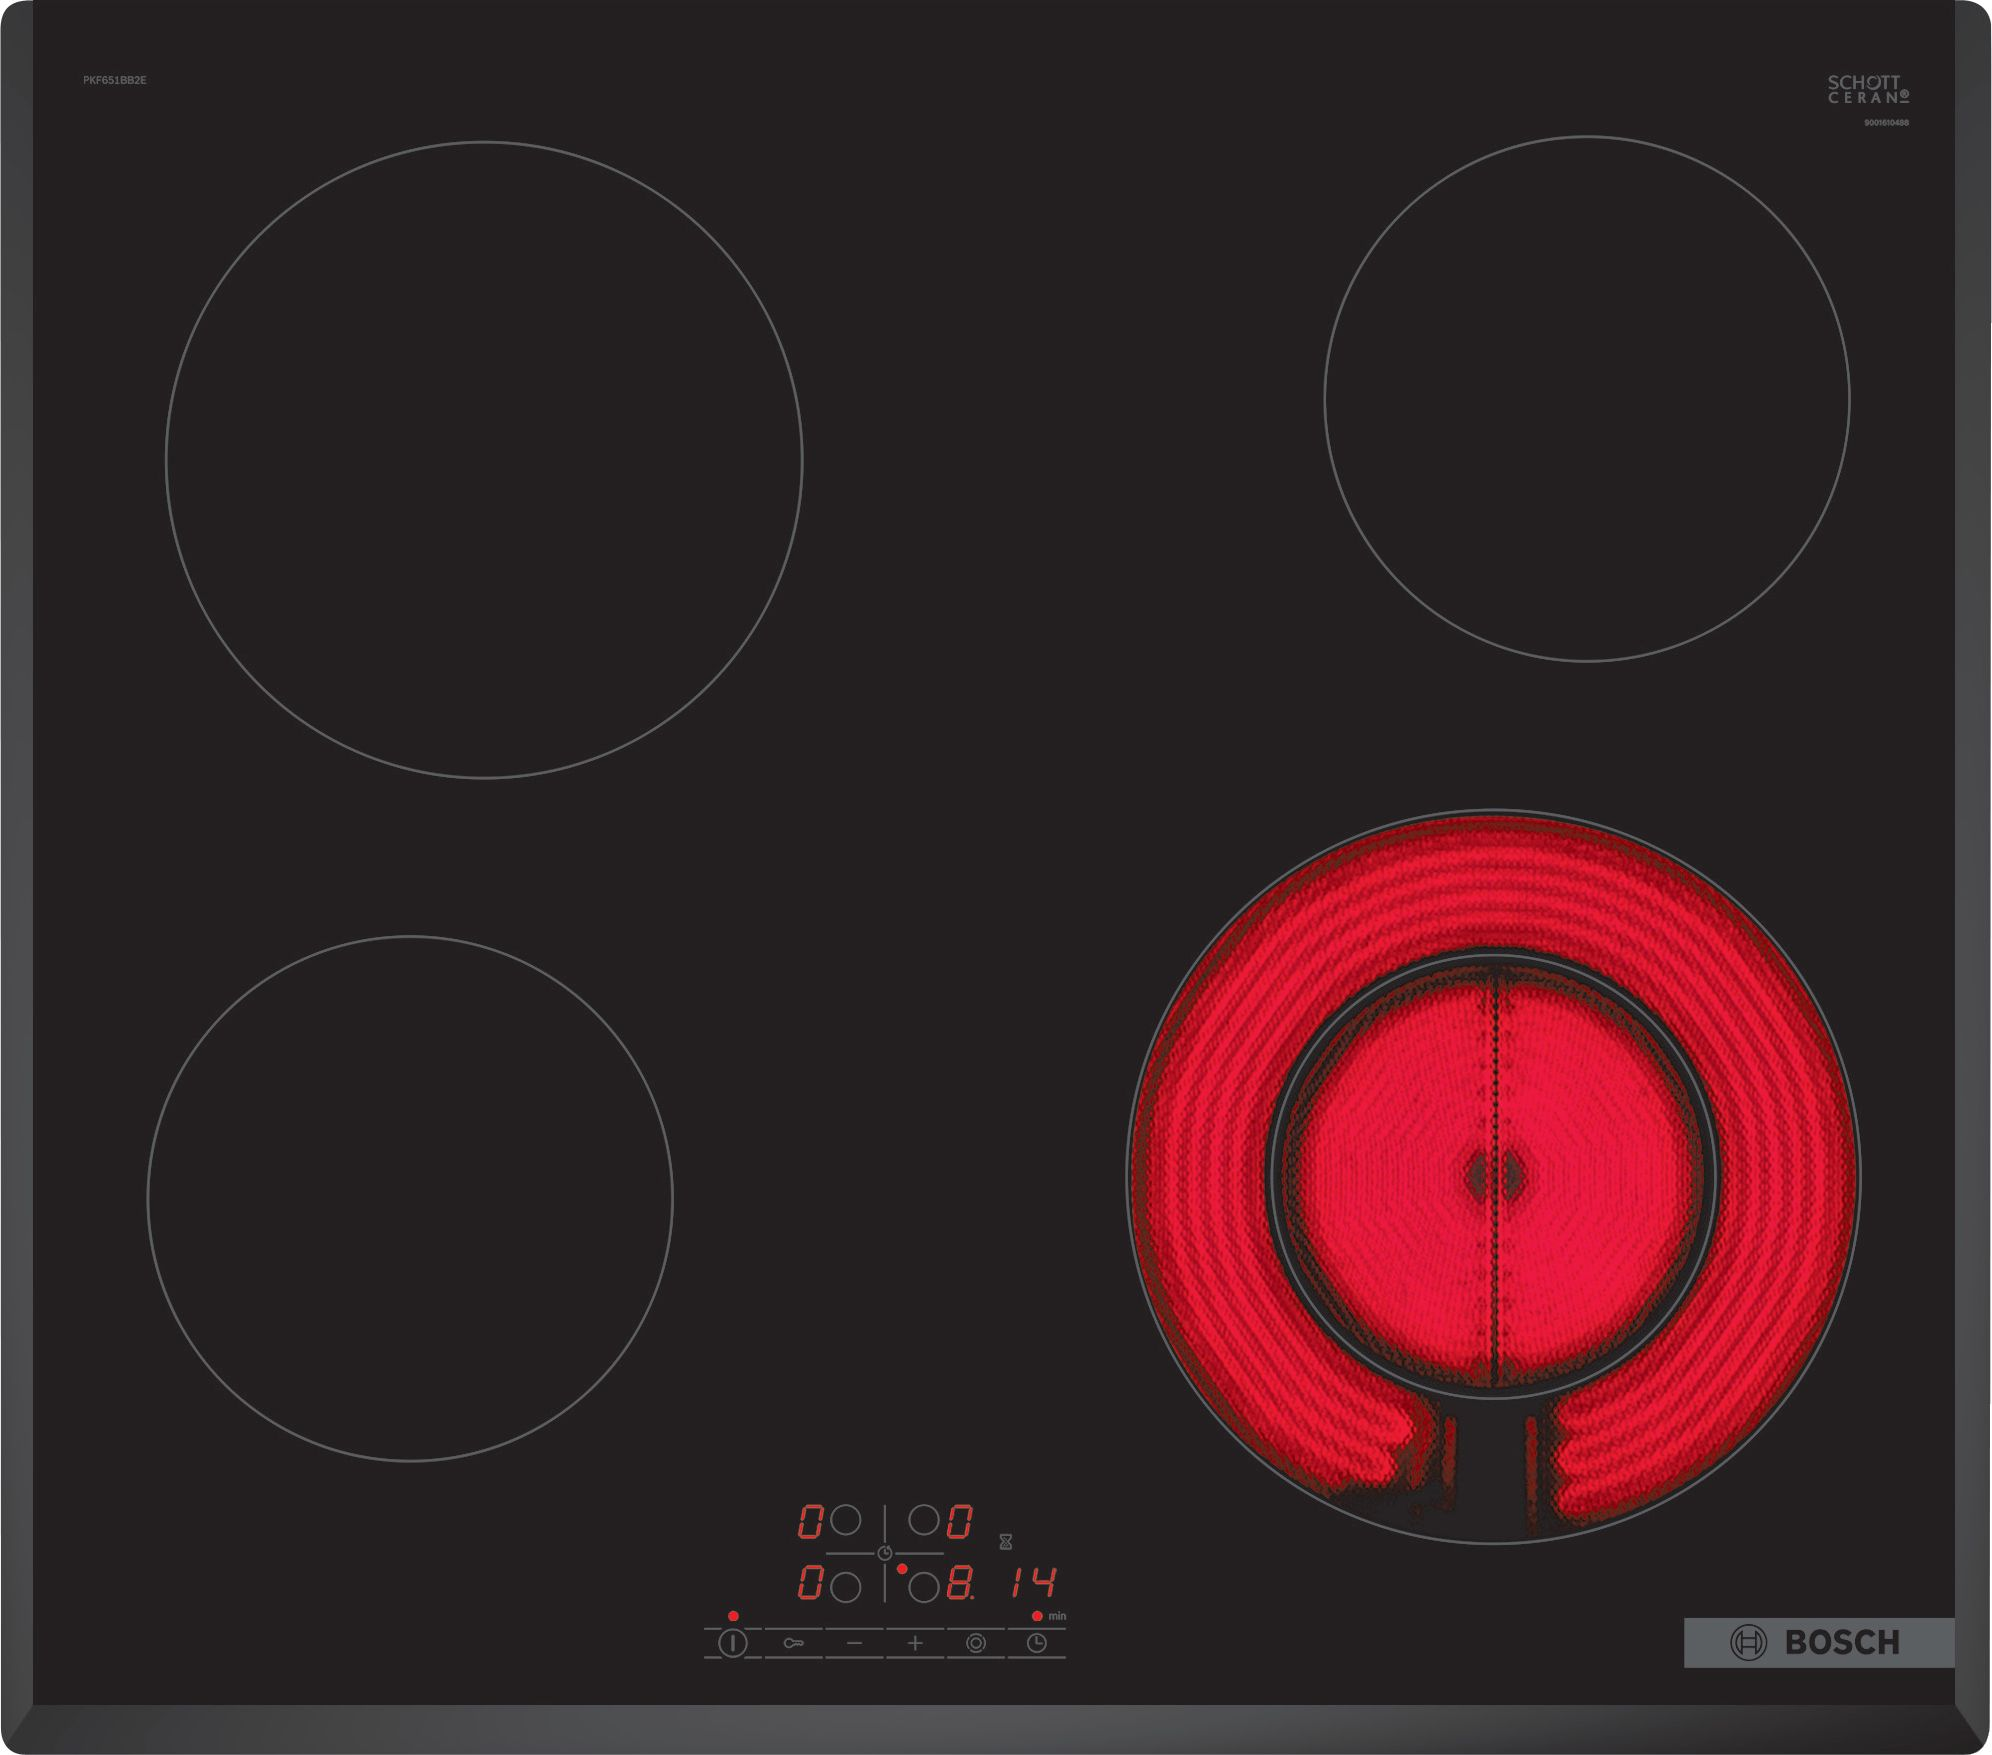Tap the childproof lock key icon
1992x1755 pixels.
click(x=793, y=1643)
